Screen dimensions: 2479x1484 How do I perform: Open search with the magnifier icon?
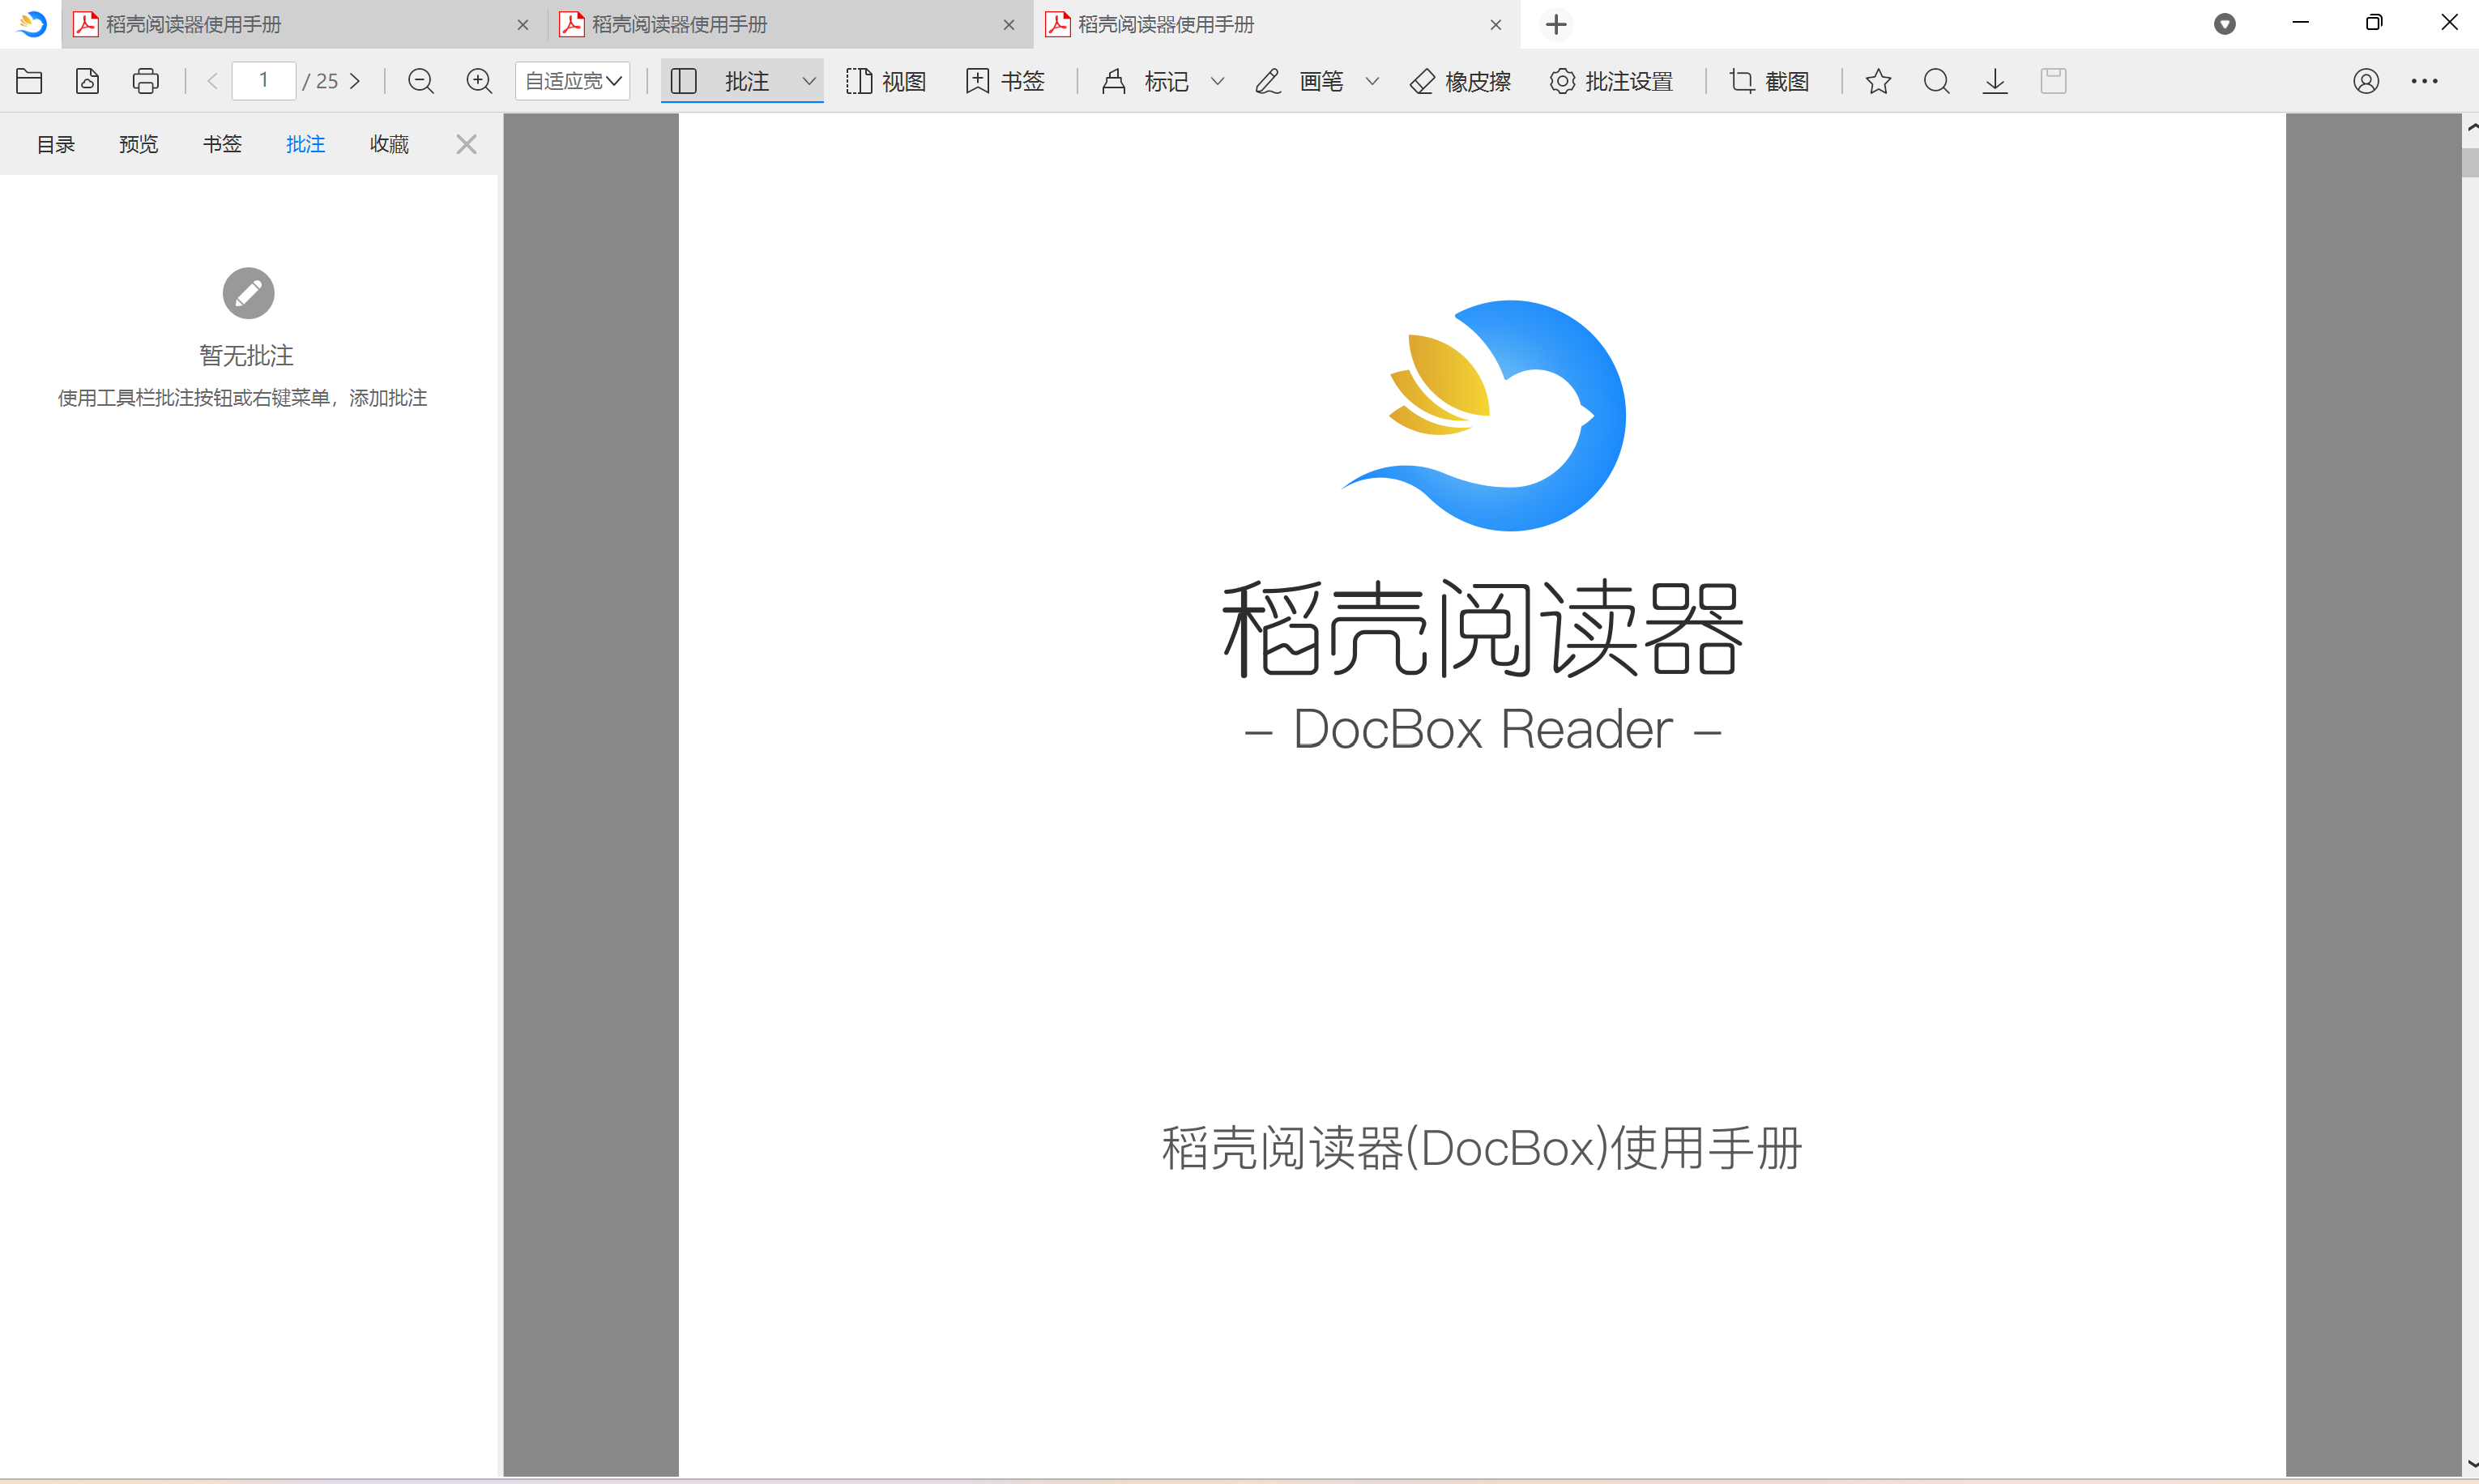[1937, 81]
